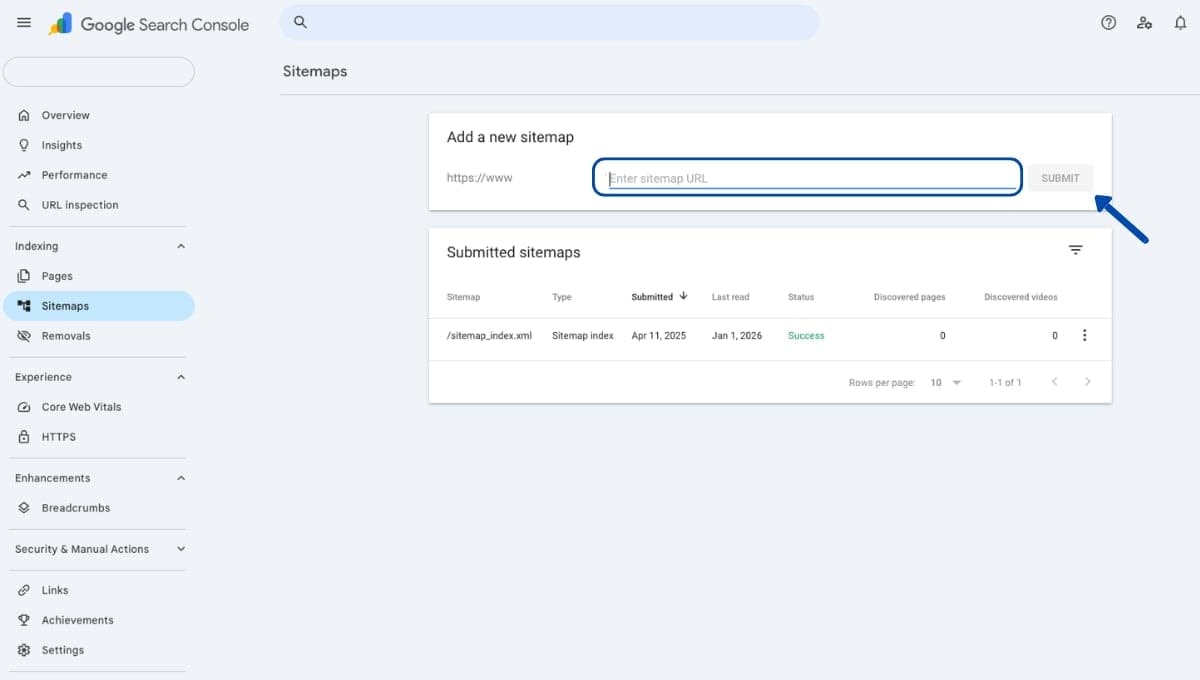Click the HTTPS padlock icon
The width and height of the screenshot is (1200, 680).
(24, 437)
